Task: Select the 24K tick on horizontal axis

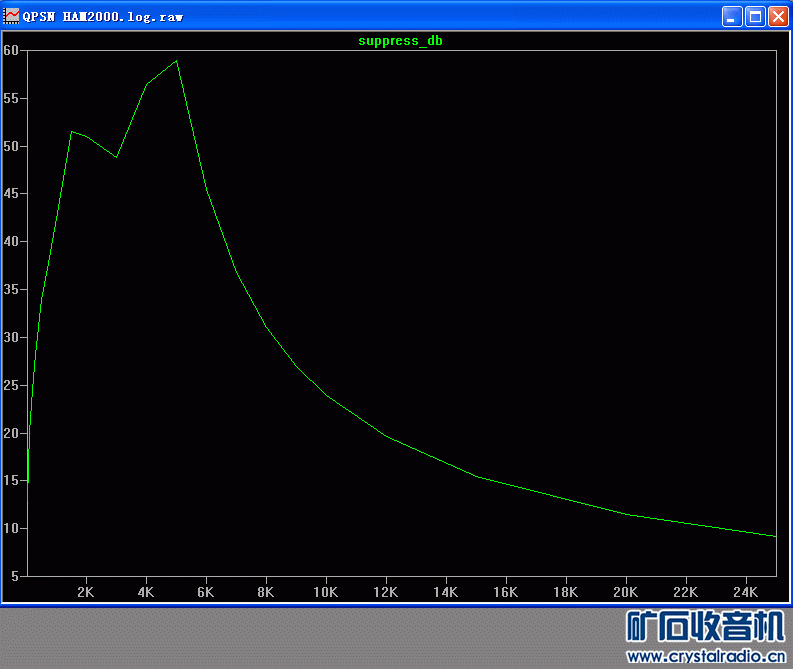Action: click(746, 591)
